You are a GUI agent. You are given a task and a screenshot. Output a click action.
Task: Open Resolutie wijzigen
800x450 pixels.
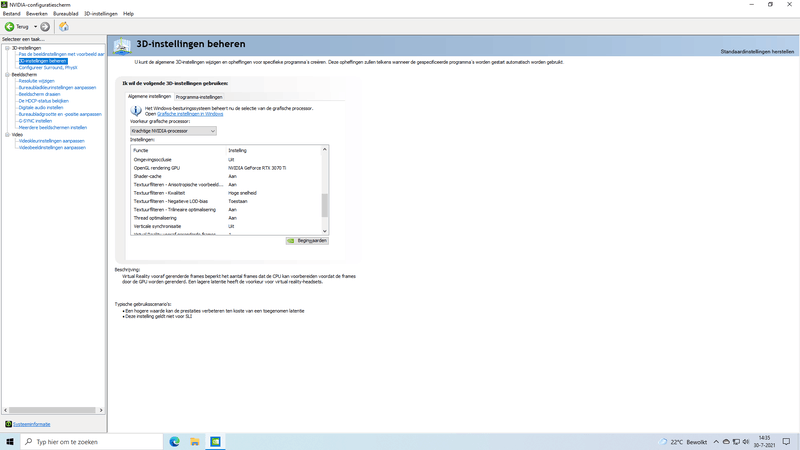click(x=36, y=81)
